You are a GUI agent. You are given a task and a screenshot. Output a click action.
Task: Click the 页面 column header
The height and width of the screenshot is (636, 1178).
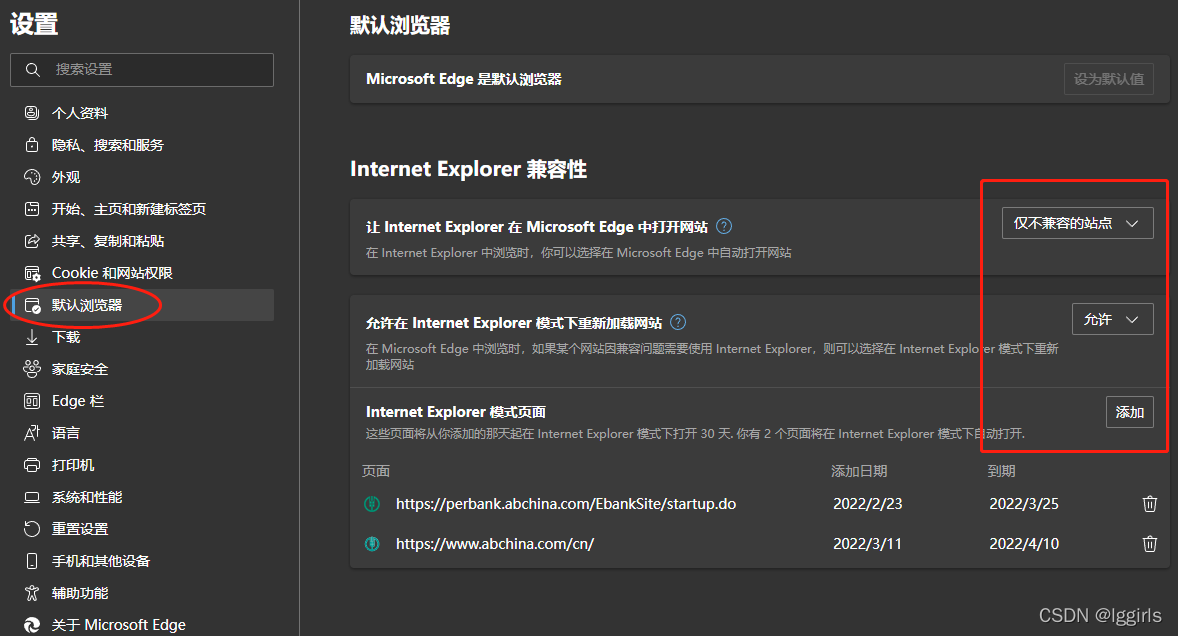376,471
